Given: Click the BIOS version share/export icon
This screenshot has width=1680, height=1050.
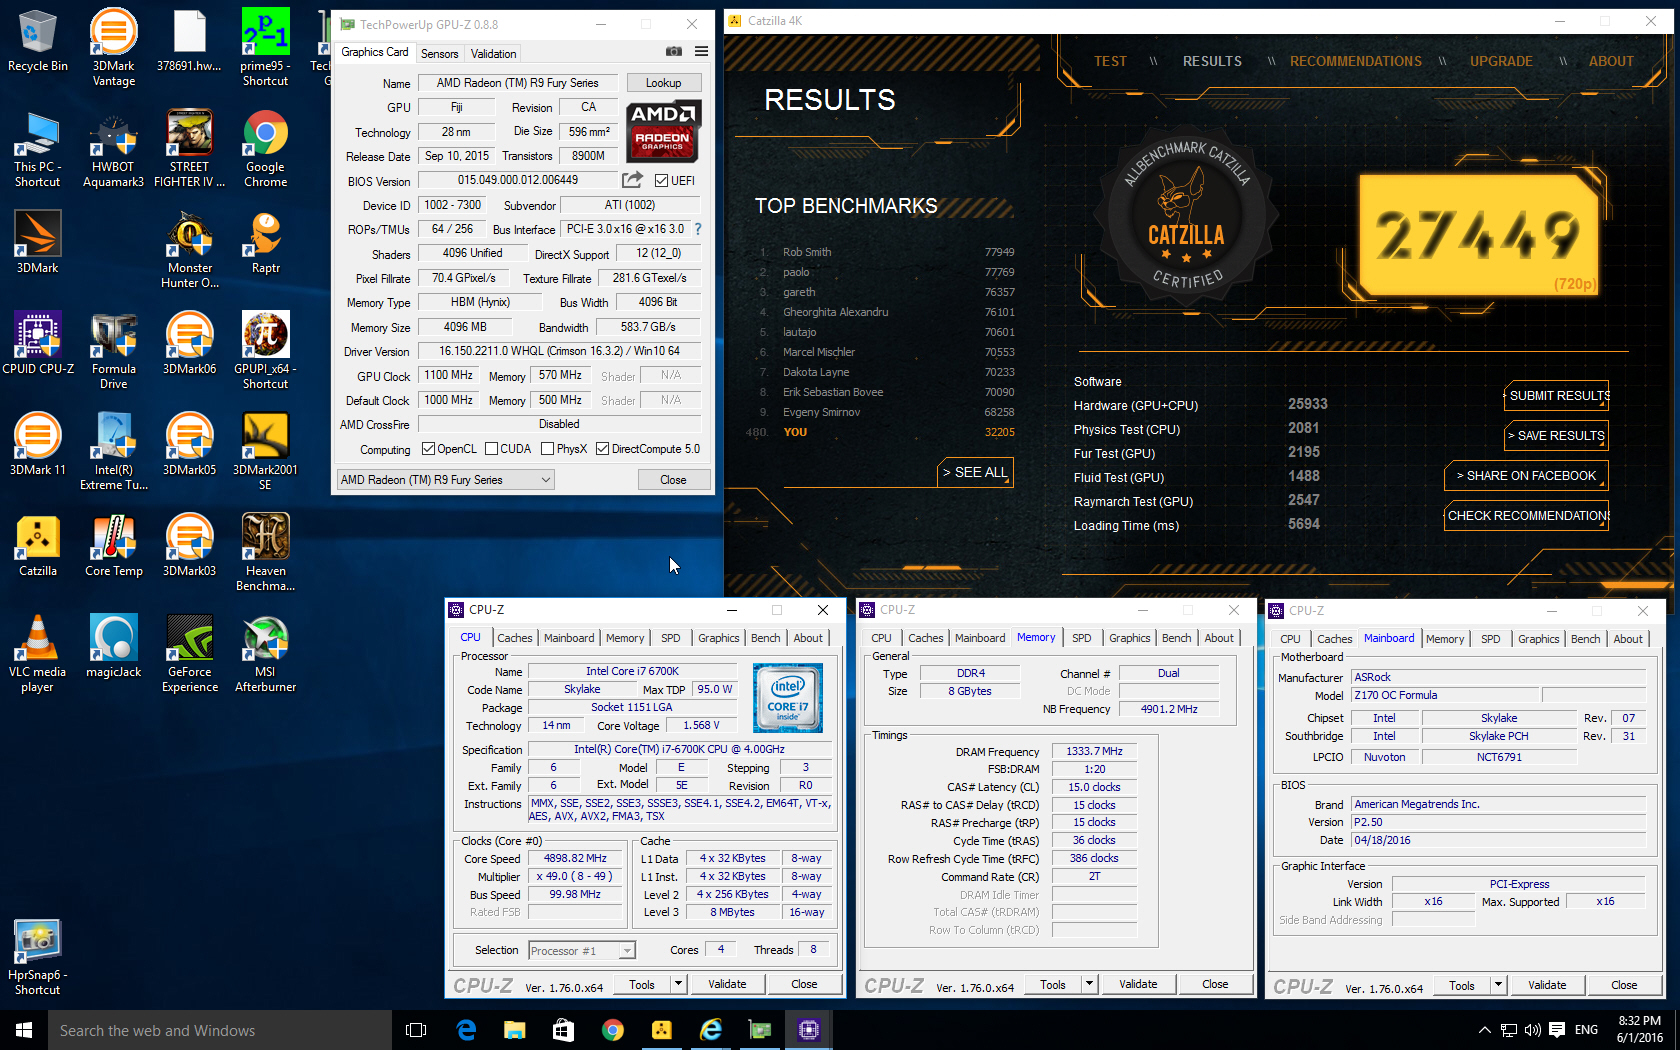Looking at the screenshot, I should point(632,180).
